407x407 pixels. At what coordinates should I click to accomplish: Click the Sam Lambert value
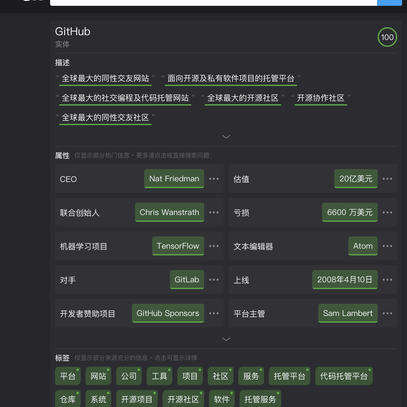[x=348, y=313]
